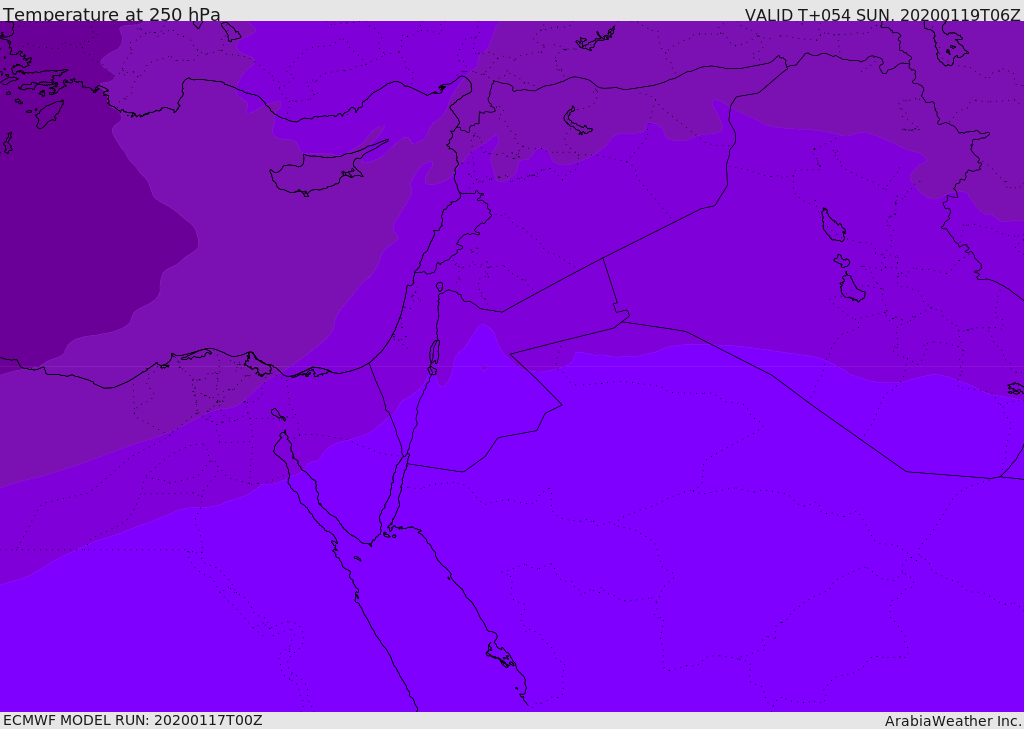
Task: Click the 'Temperature at 250 hPa' title
Action: tap(112, 14)
